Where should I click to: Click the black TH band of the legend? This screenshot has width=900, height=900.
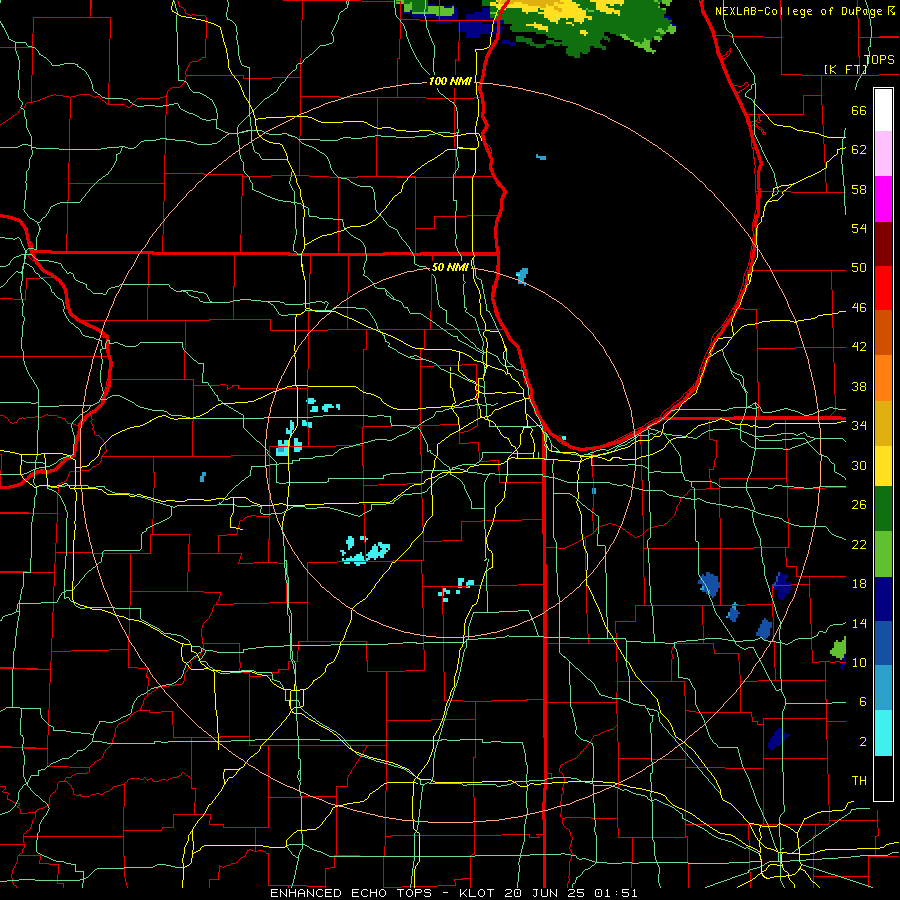[x=883, y=778]
